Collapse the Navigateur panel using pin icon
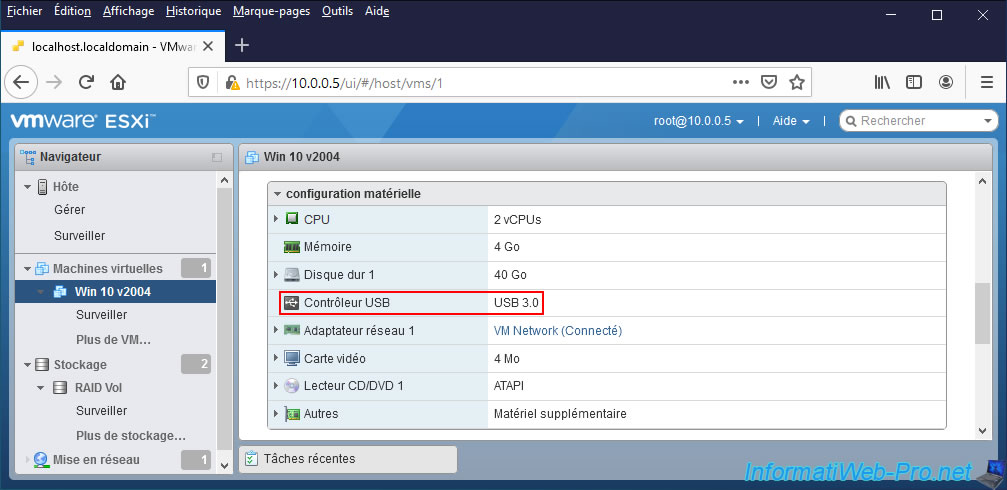This screenshot has width=1007, height=490. [x=216, y=157]
